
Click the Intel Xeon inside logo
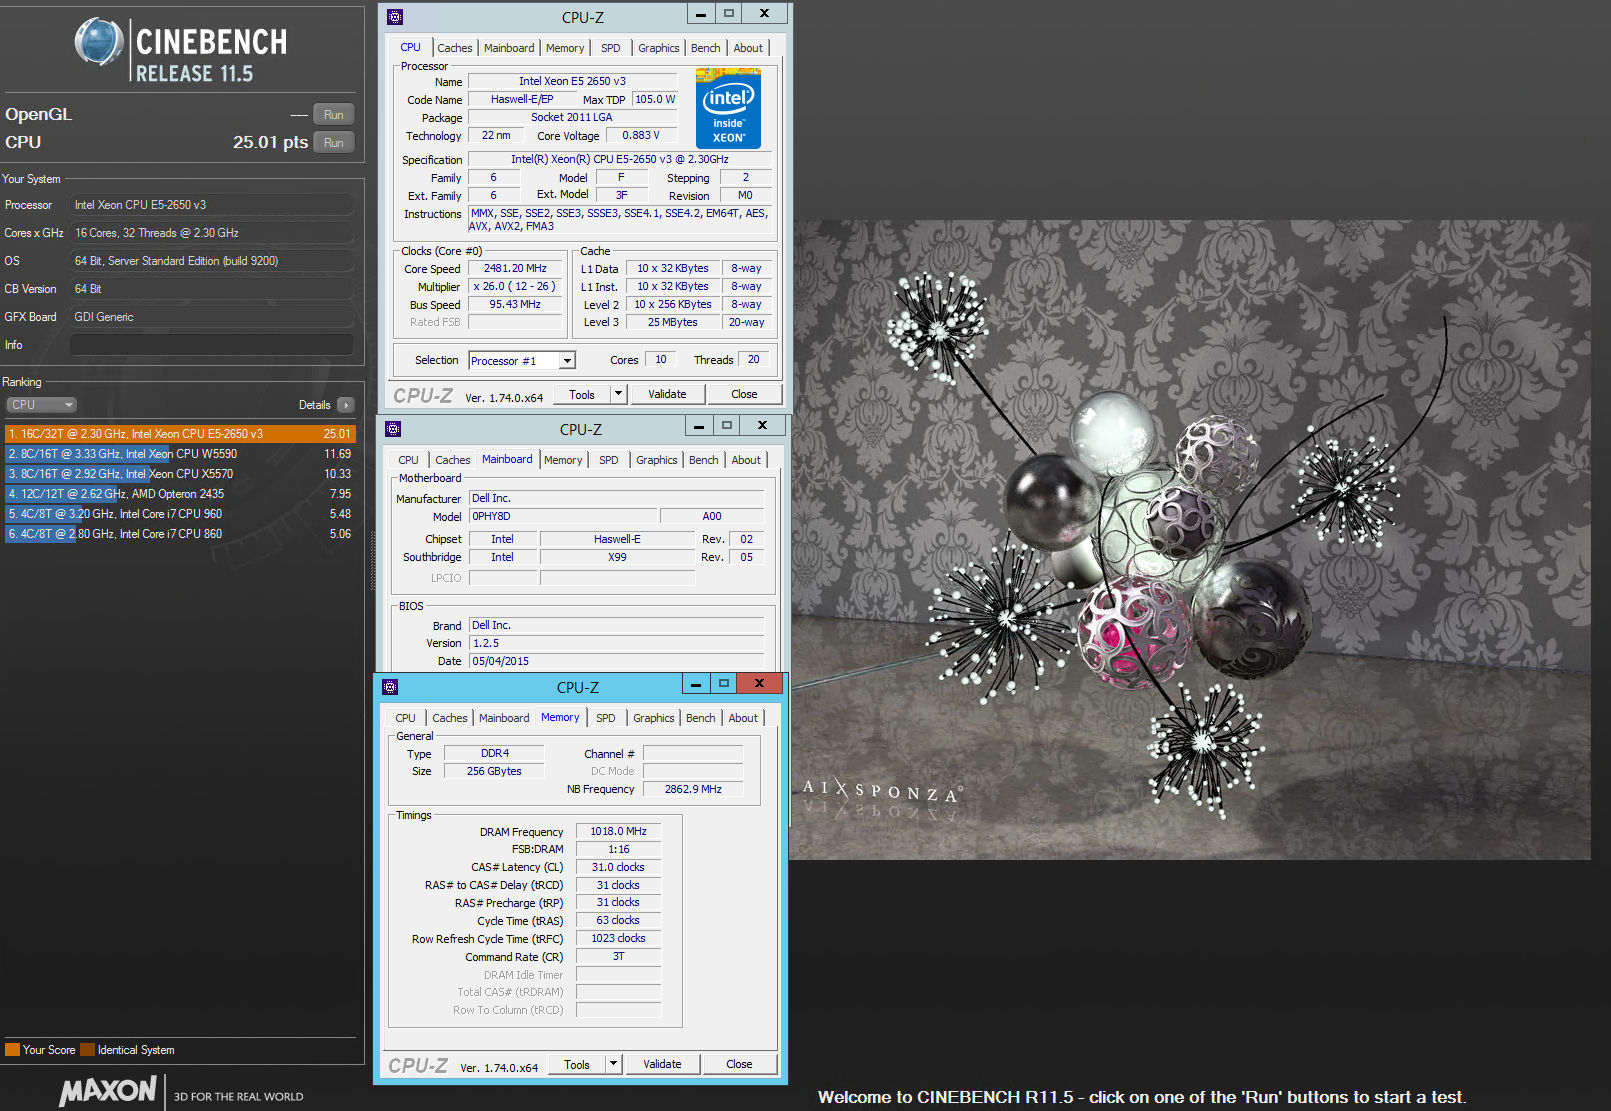pos(728,108)
